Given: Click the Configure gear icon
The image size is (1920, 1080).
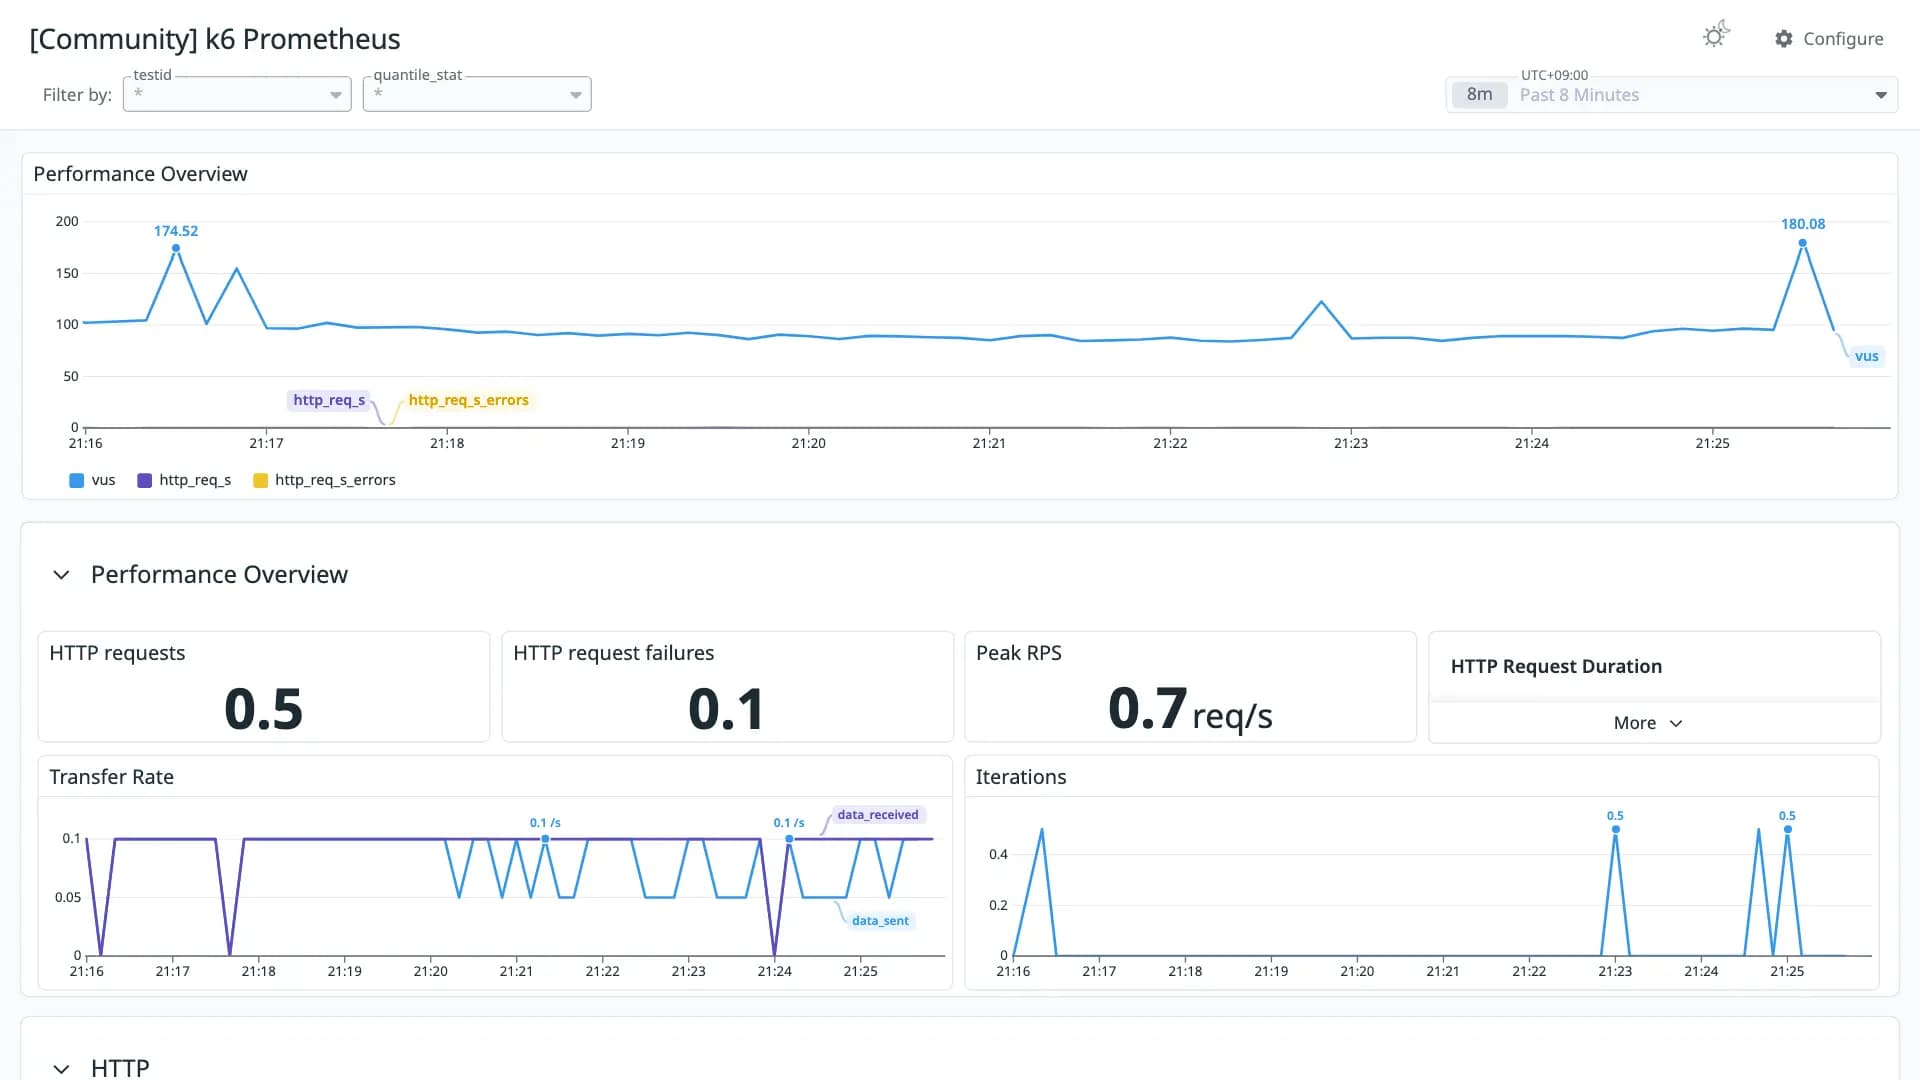Looking at the screenshot, I should (x=1784, y=38).
